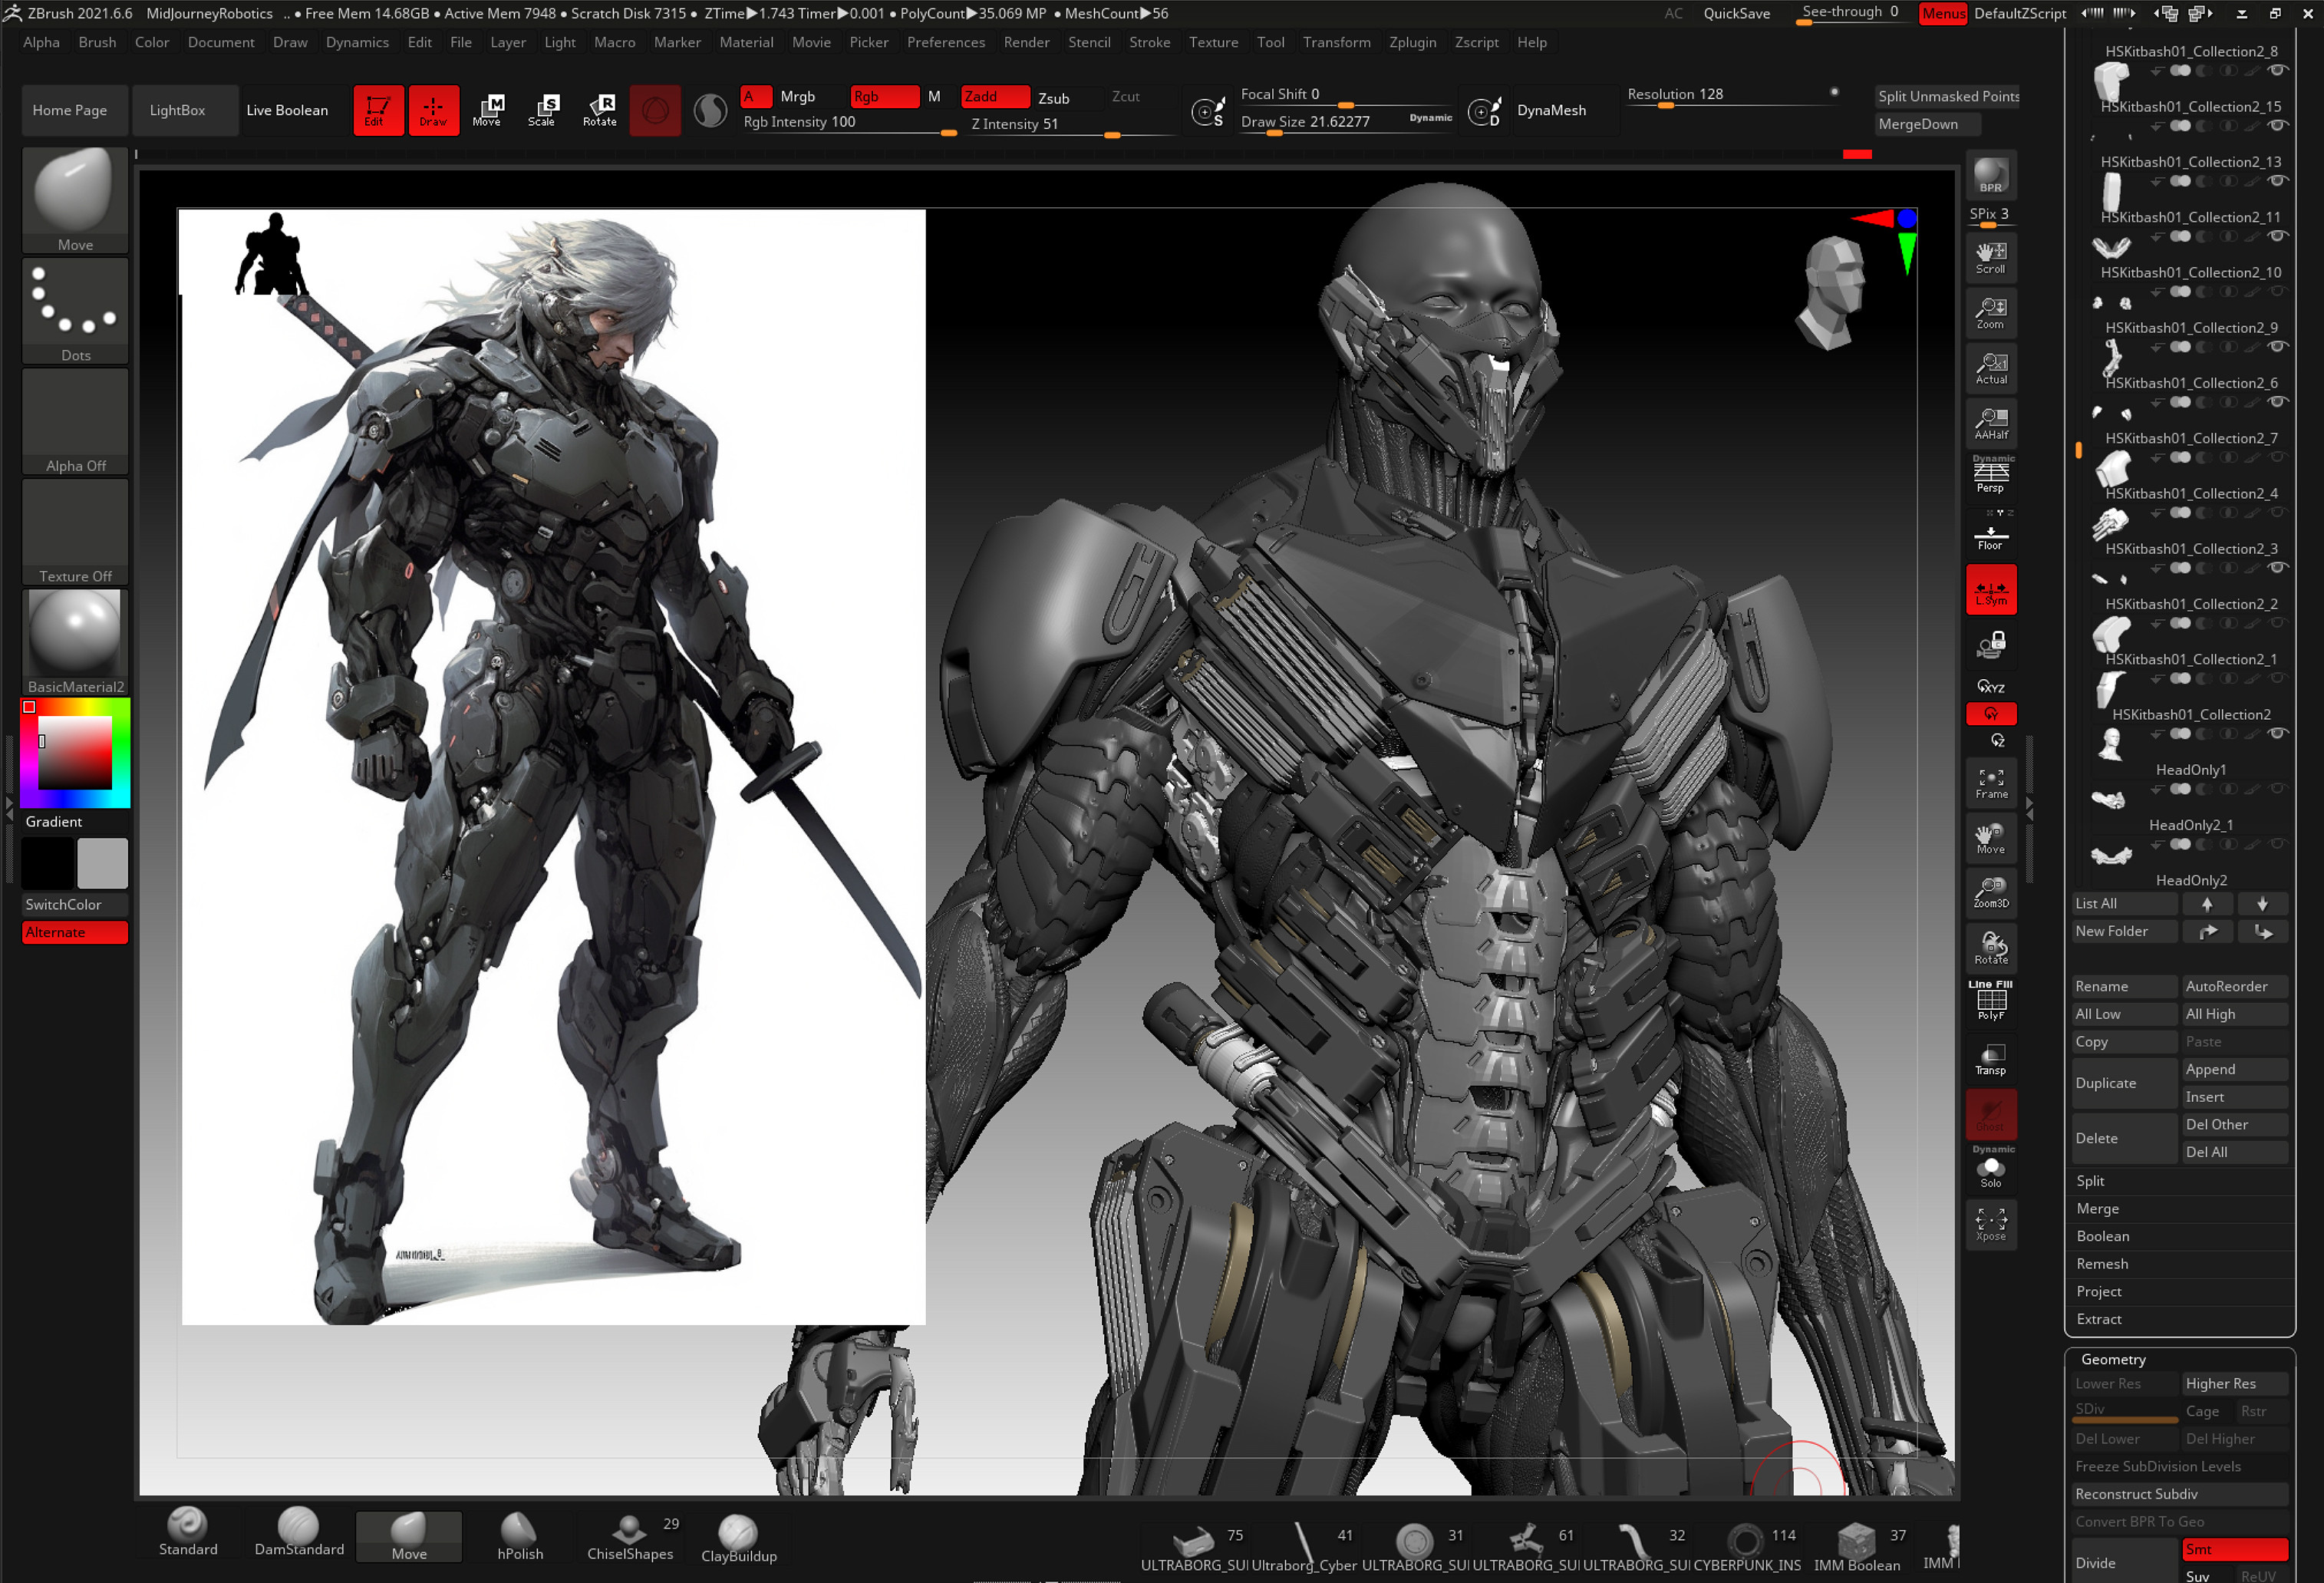
Task: Toggle Smt option beside Divide
Action: point(2234,1549)
